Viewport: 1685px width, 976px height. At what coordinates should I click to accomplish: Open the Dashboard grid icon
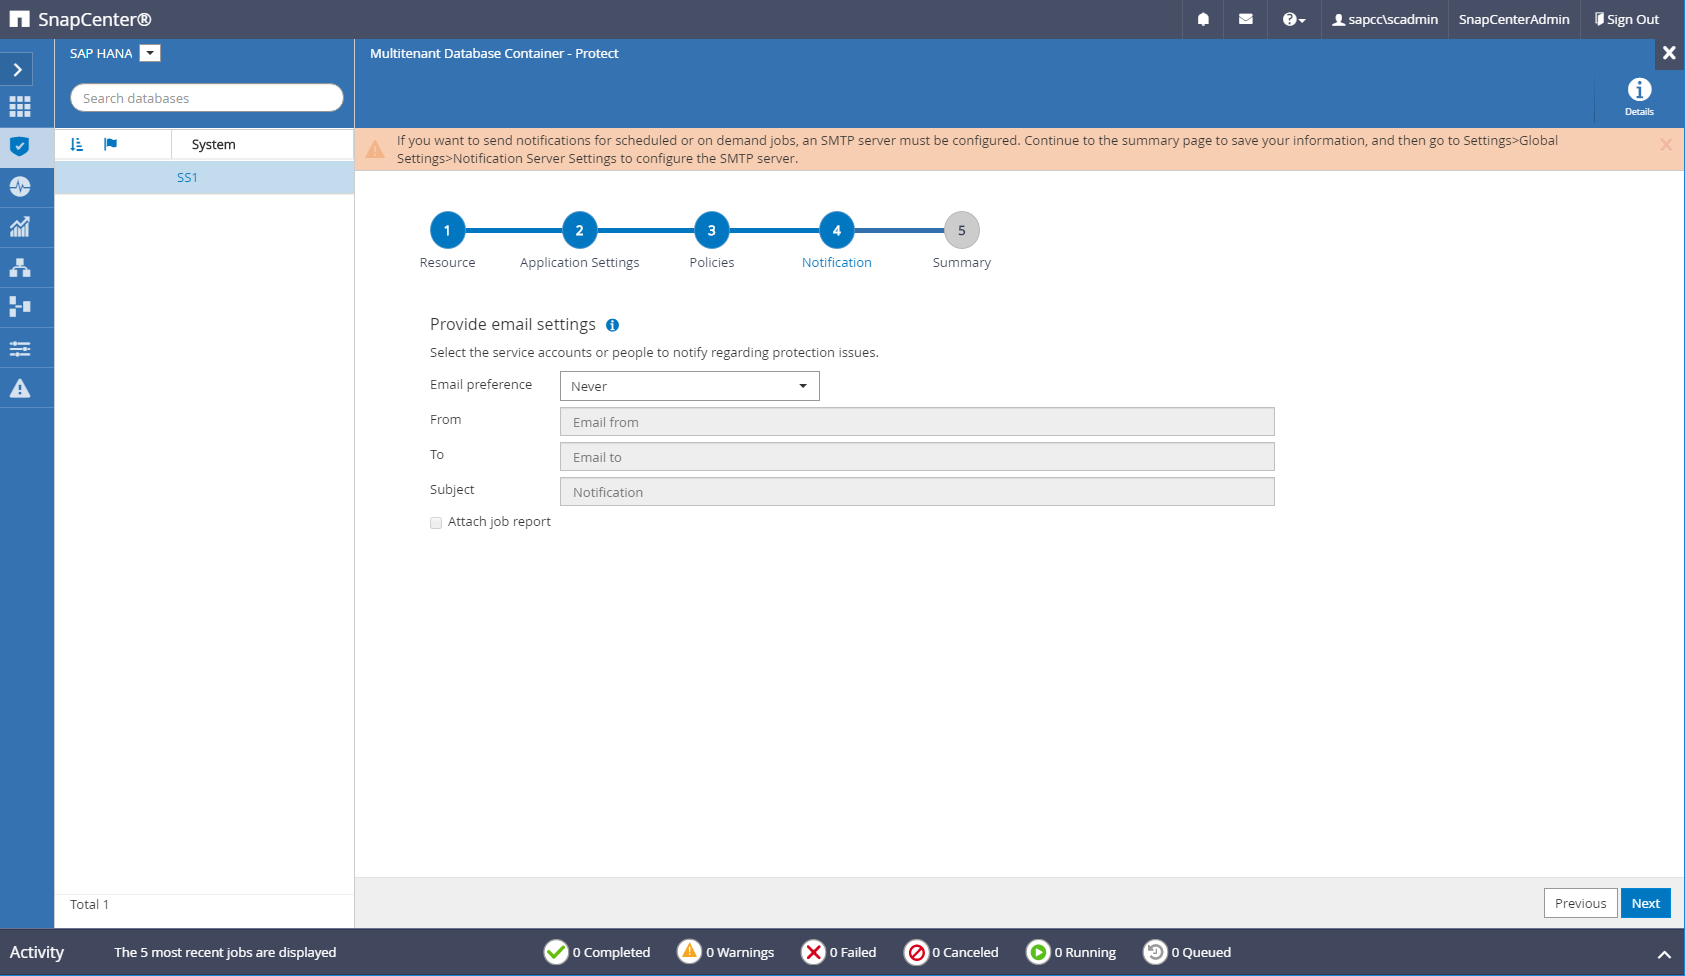pyautogui.click(x=20, y=106)
